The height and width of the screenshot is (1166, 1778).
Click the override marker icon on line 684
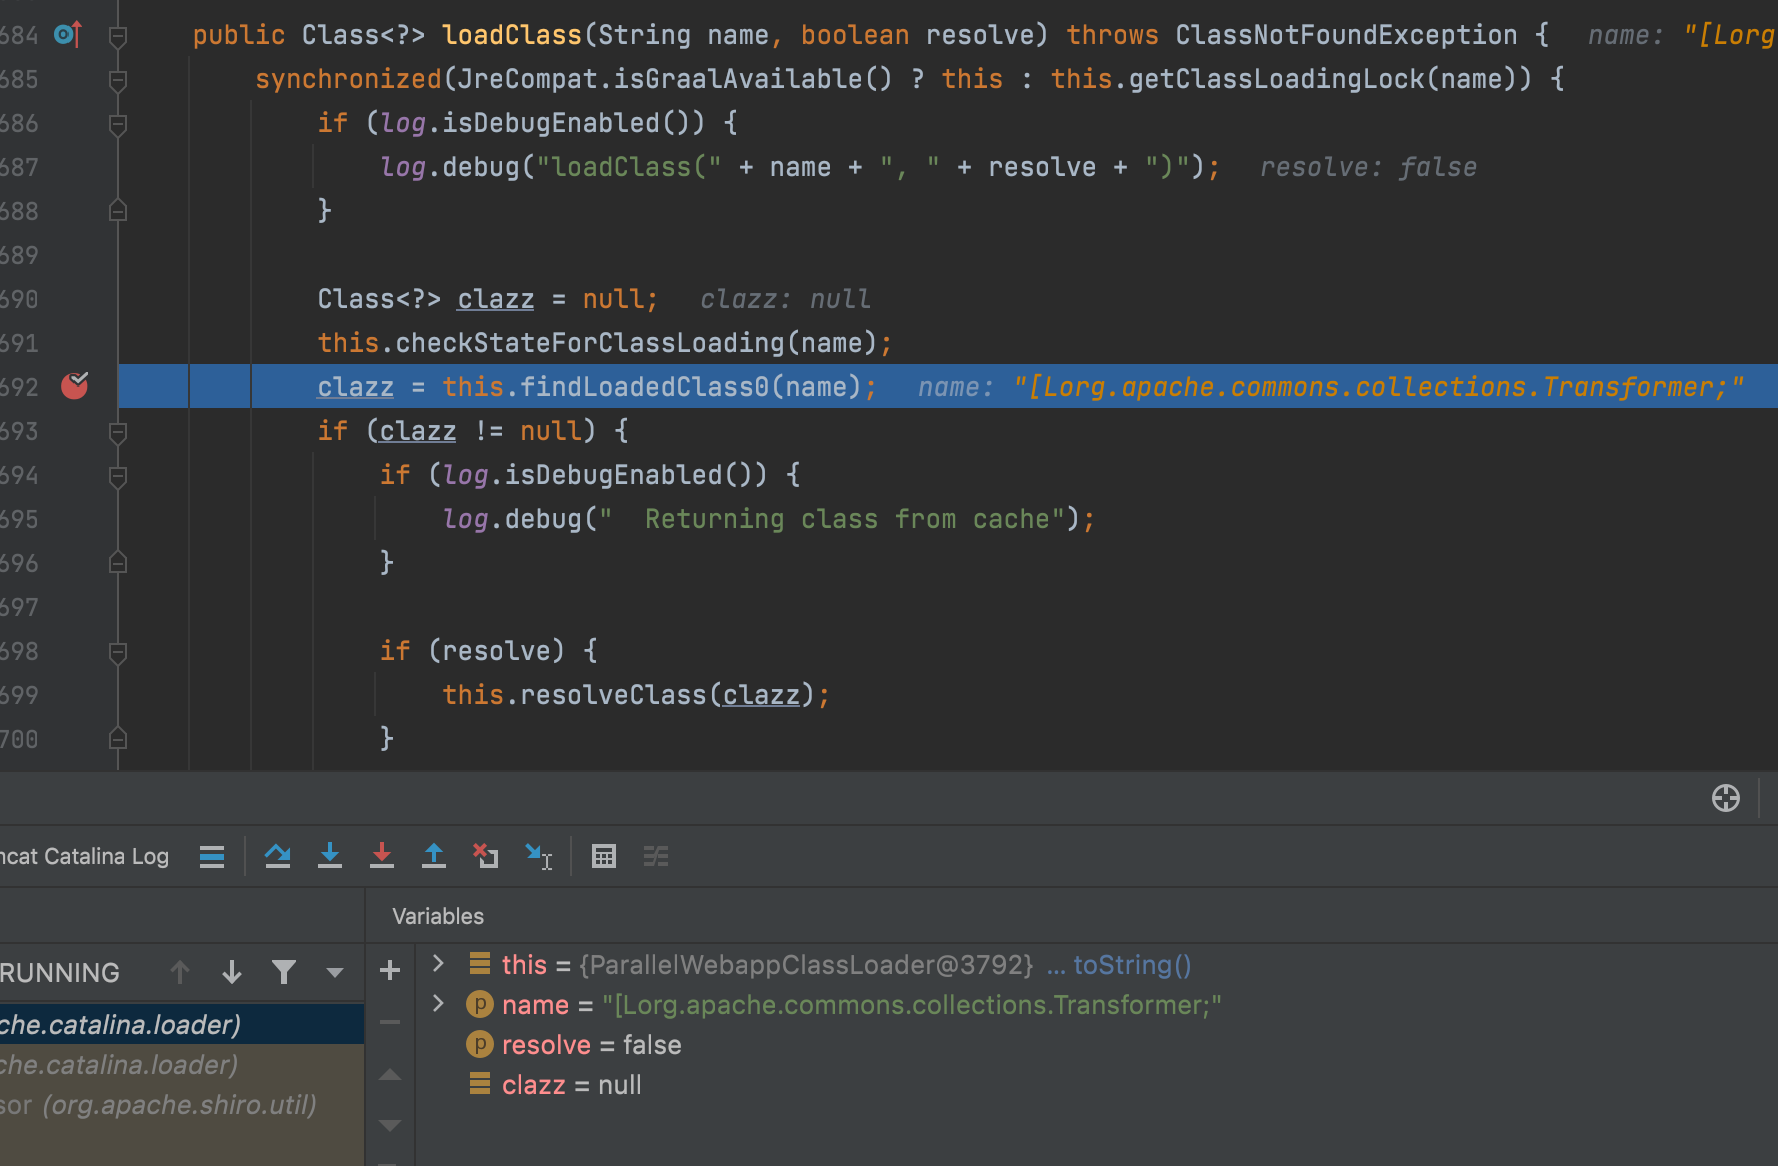point(68,35)
